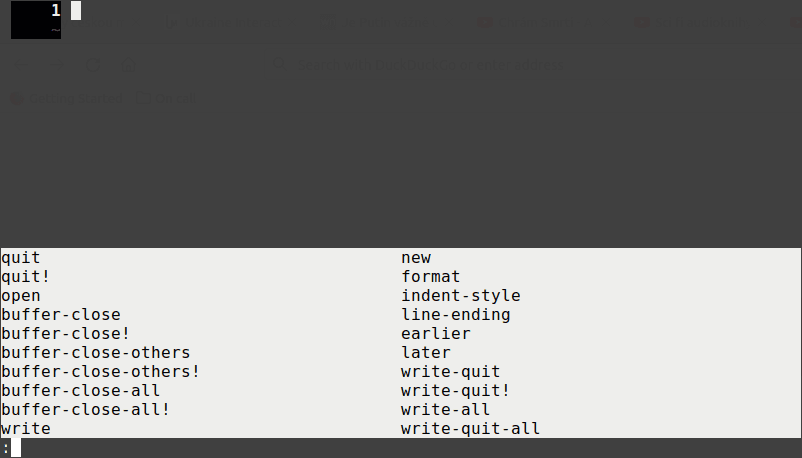Viewport: 802px width, 458px height.
Task: Click the colon command prompt input
Action: click(x=401, y=448)
